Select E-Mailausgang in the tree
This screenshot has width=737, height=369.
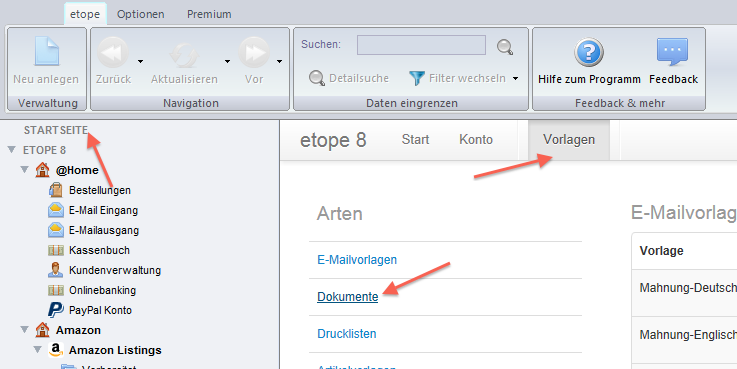[x=104, y=230]
